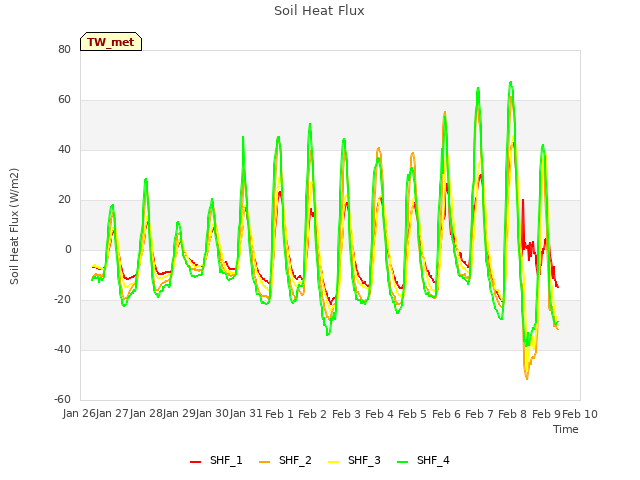The width and height of the screenshot is (640, 480).
Task: Click the Jan 28 x-axis tick label
Action: coord(146,413)
